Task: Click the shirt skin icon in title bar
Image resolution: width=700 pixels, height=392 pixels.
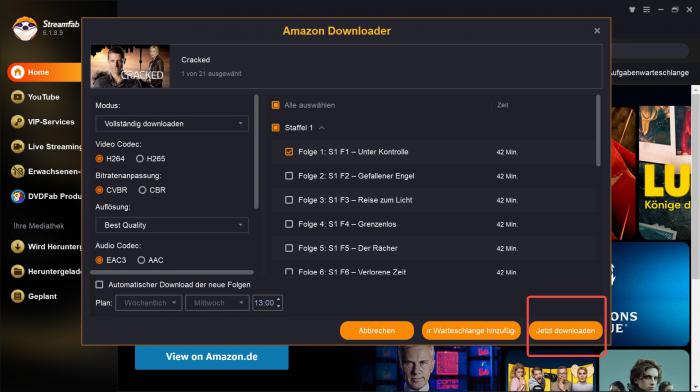Action: pyautogui.click(x=632, y=9)
